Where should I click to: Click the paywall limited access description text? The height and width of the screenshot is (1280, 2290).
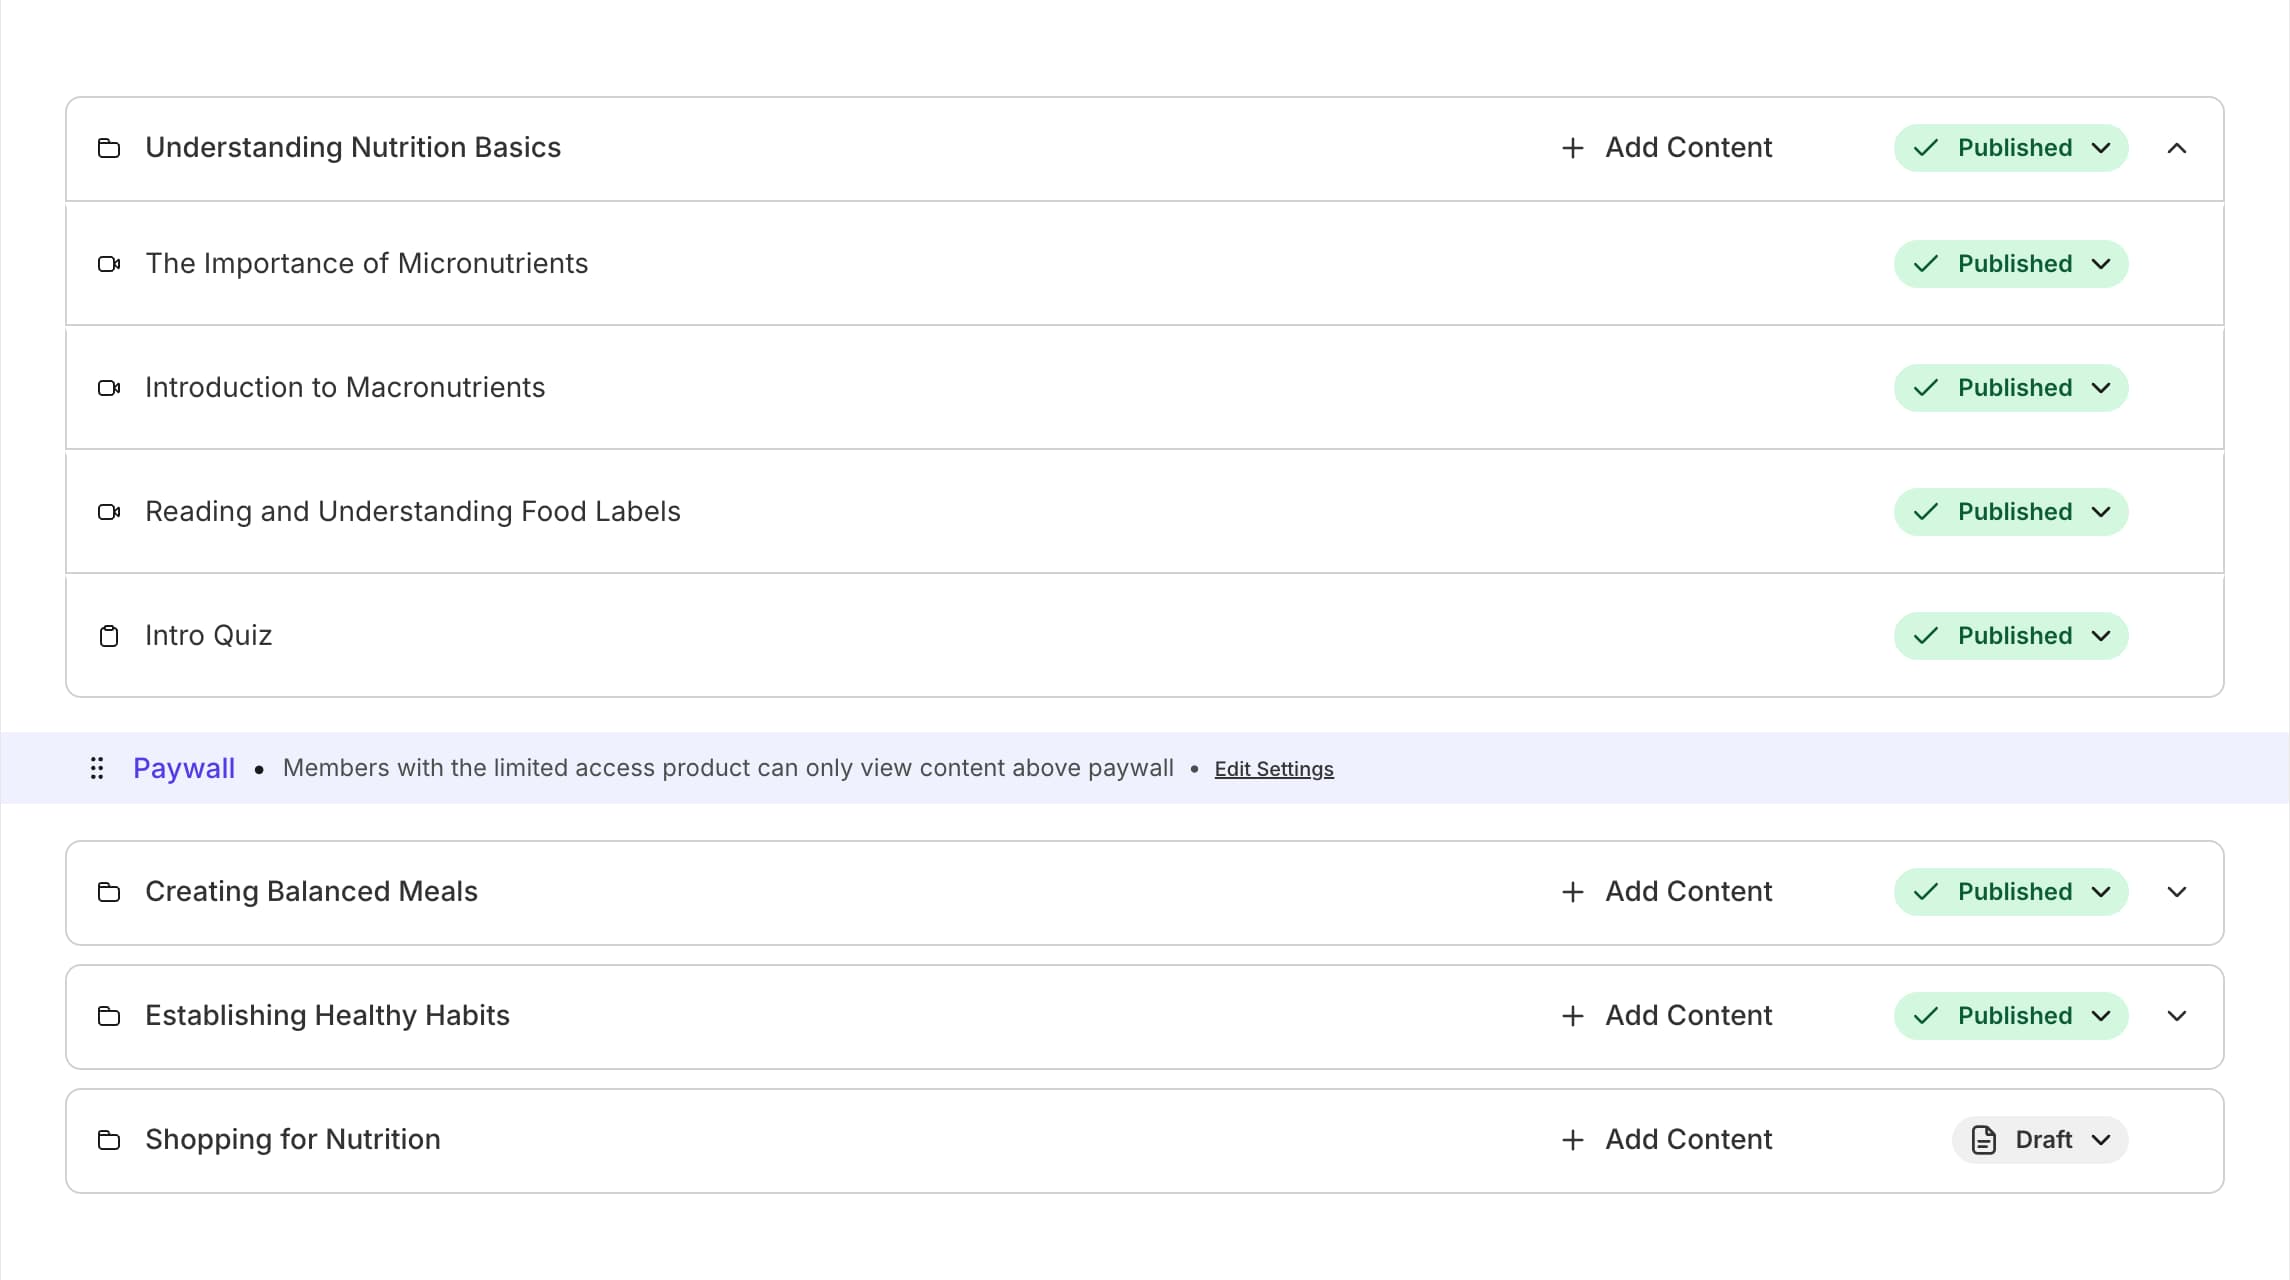coord(728,768)
